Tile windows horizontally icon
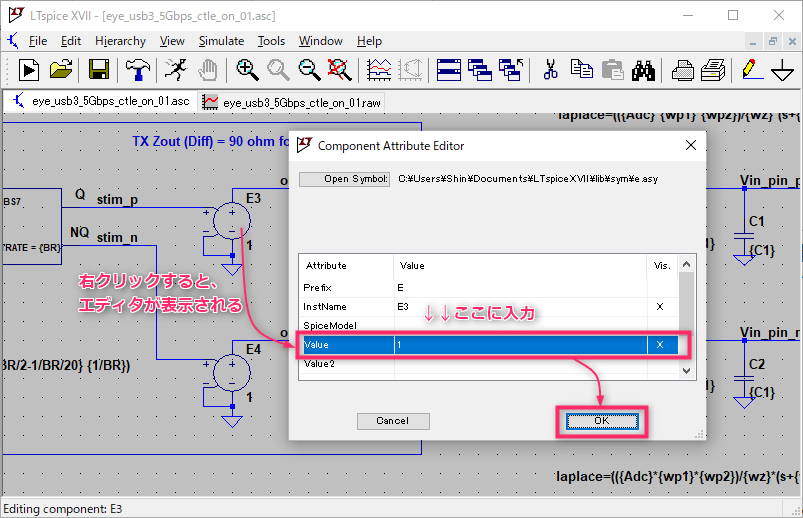Screen dimensions: 803x518 click(449, 70)
